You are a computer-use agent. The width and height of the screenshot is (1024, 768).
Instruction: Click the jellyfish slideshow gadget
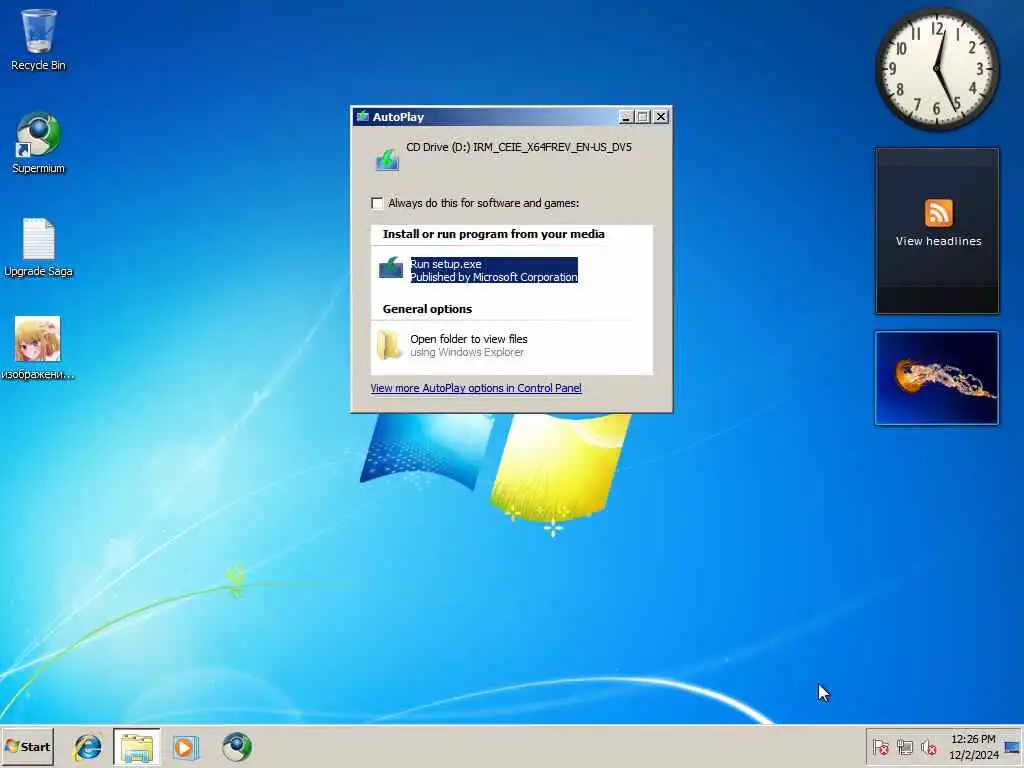(x=936, y=378)
